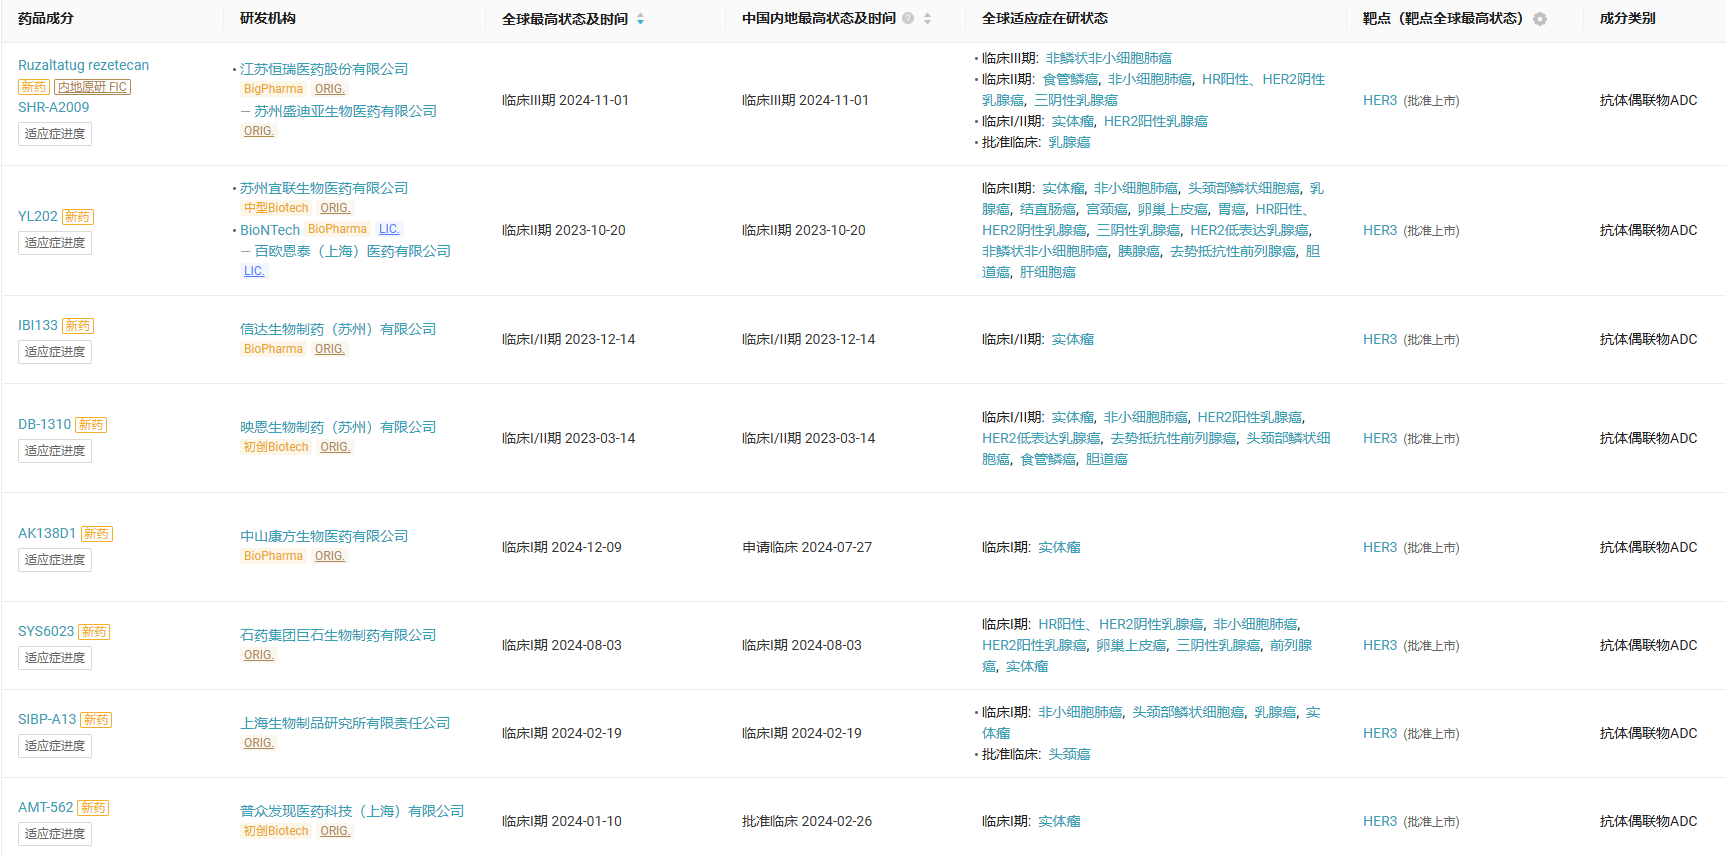Open 适应症进度 for YL202
The height and width of the screenshot is (856, 1726).
[55, 243]
